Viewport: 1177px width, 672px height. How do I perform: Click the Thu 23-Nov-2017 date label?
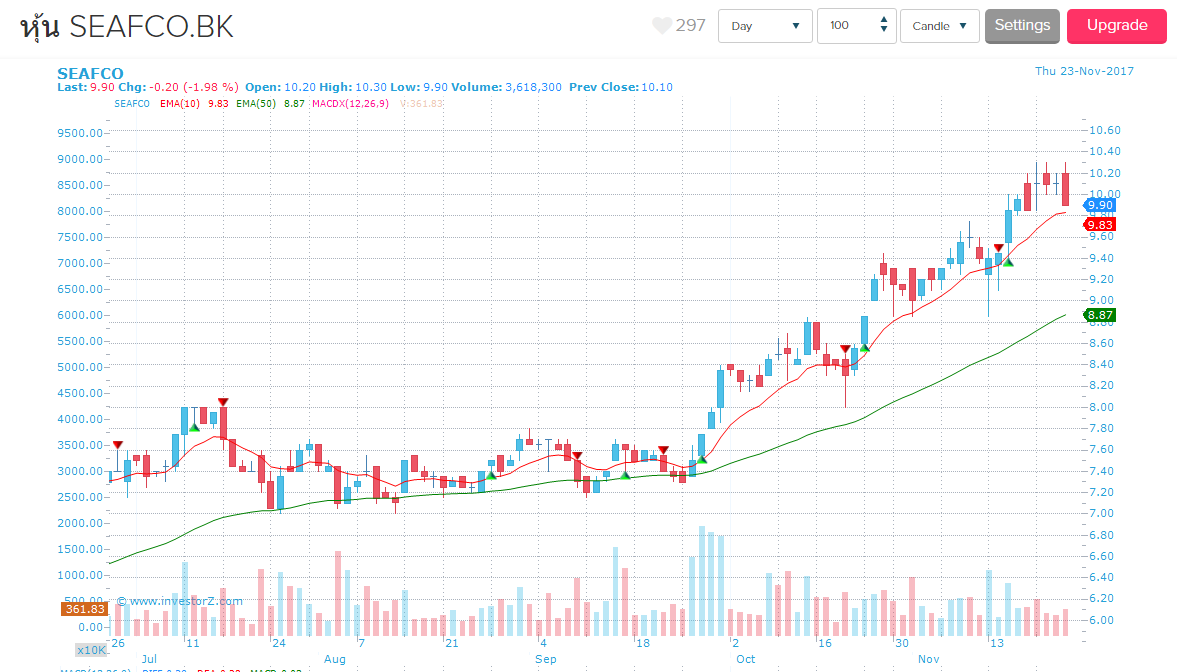tap(1084, 71)
